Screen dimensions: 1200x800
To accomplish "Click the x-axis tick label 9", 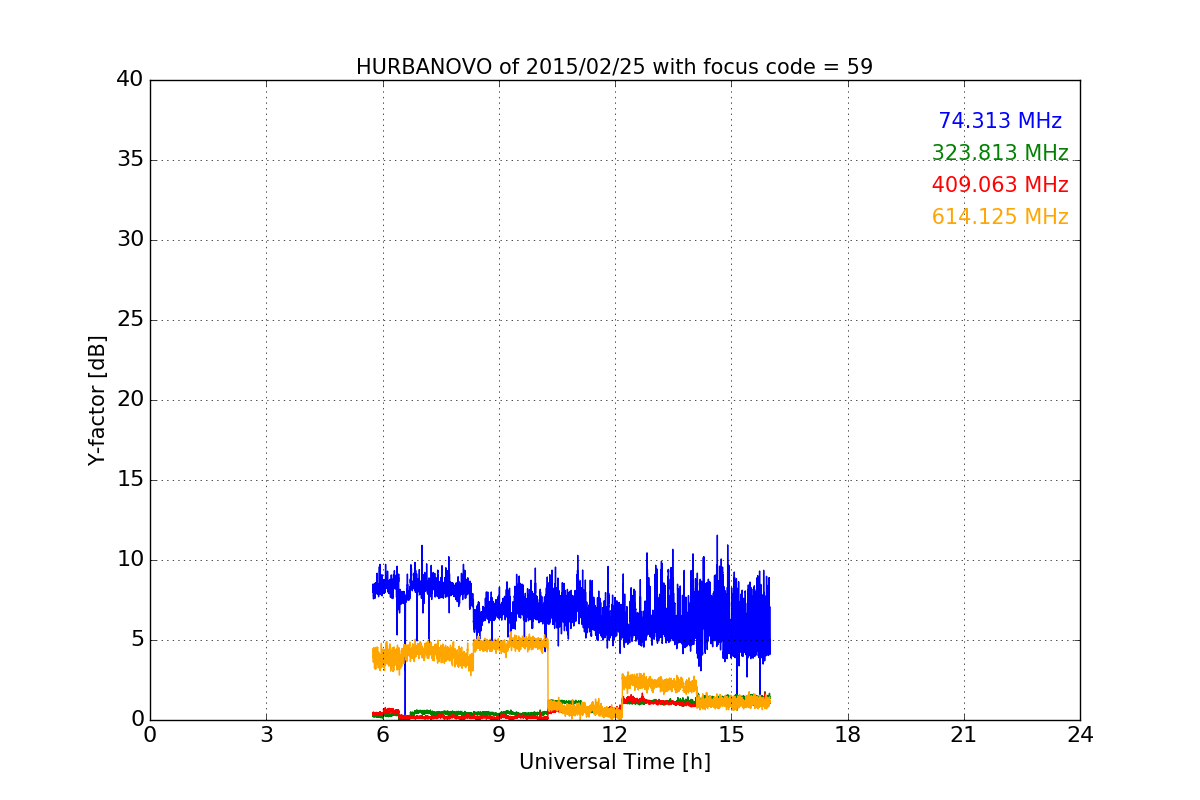I will pyautogui.click(x=499, y=735).
